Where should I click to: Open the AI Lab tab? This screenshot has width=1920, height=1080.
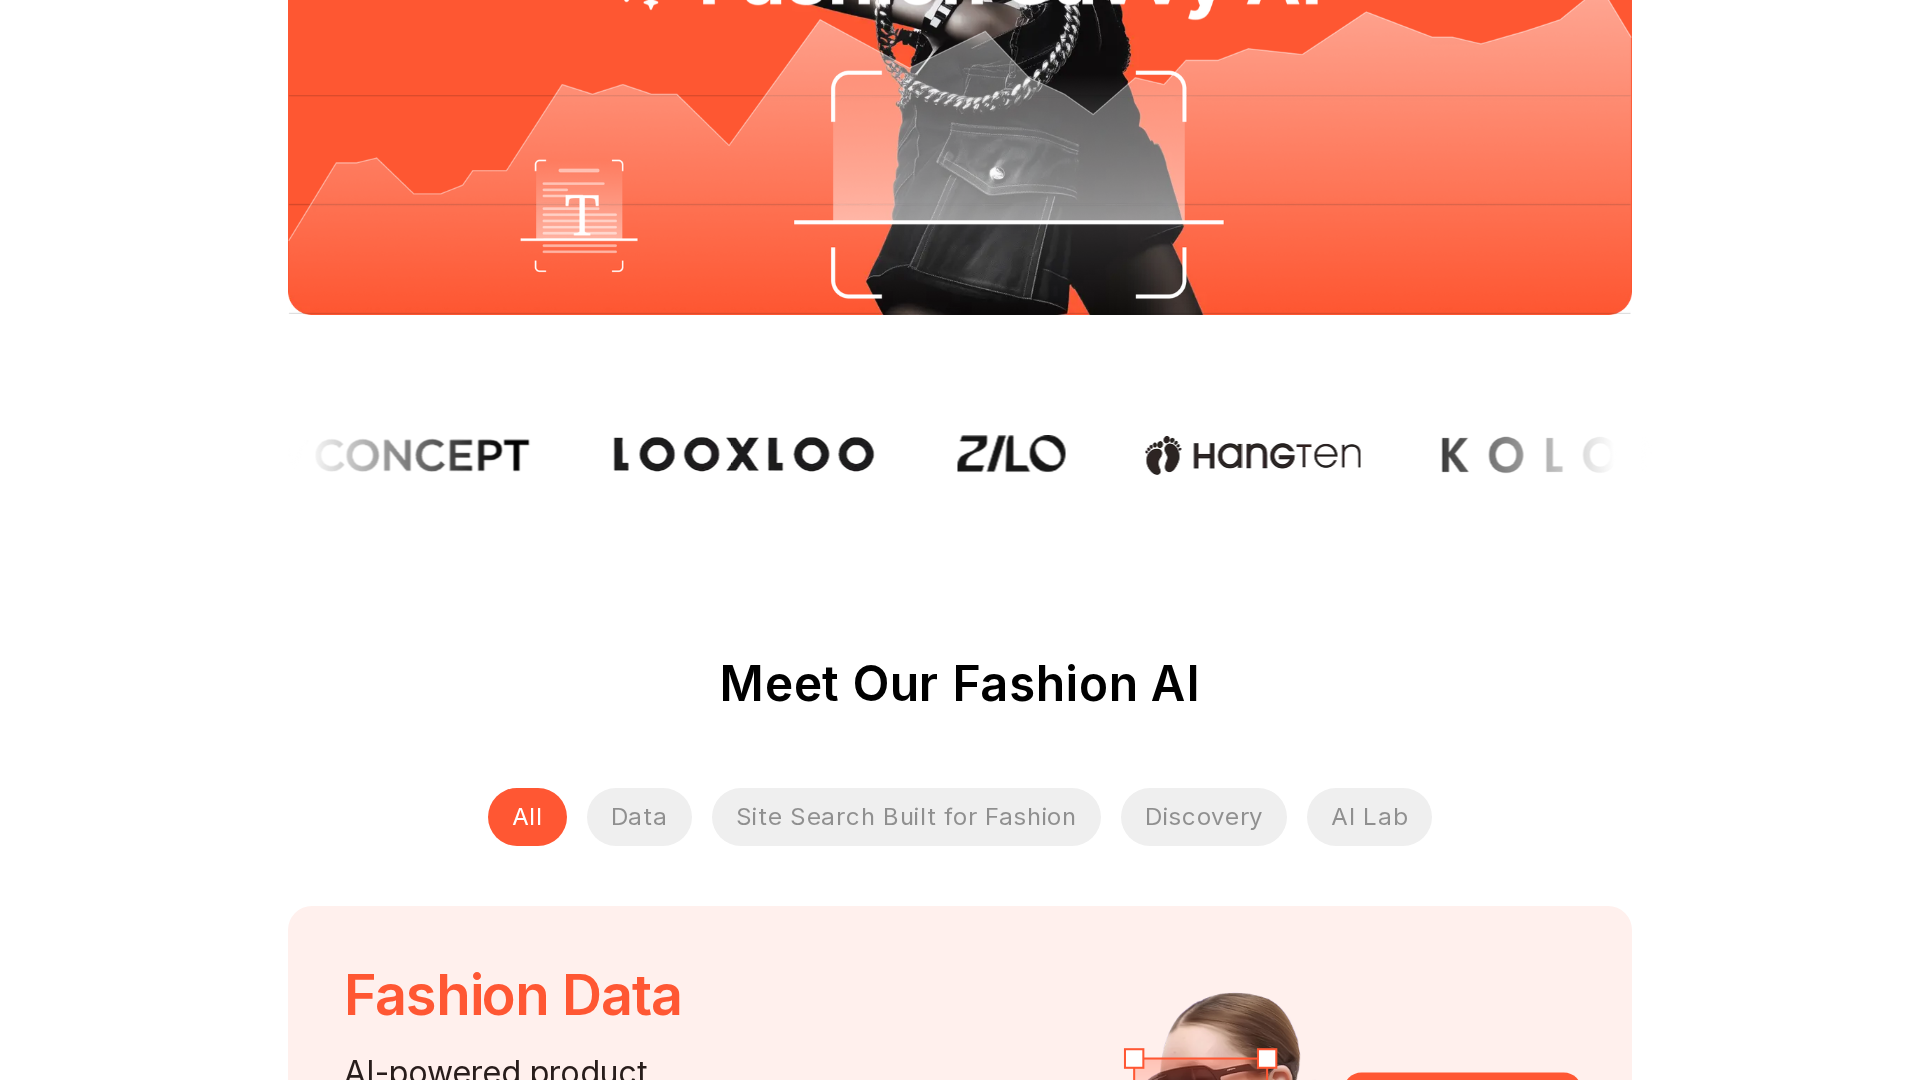(x=1369, y=817)
